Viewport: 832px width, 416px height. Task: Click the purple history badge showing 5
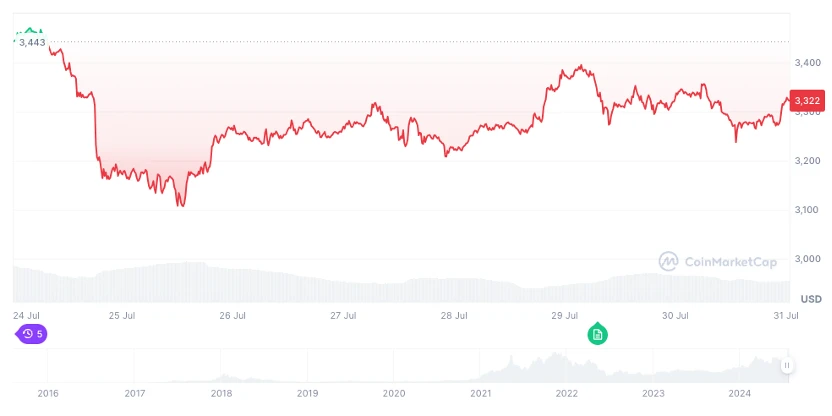(x=32, y=334)
